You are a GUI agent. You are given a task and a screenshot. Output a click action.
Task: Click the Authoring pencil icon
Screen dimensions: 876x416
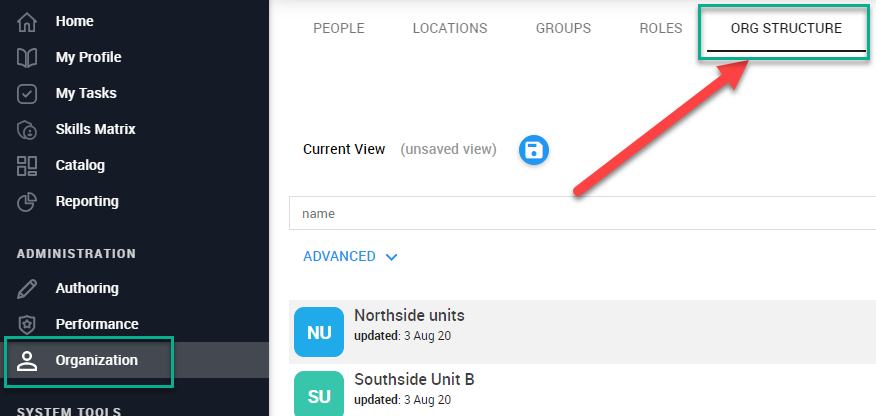(27, 289)
